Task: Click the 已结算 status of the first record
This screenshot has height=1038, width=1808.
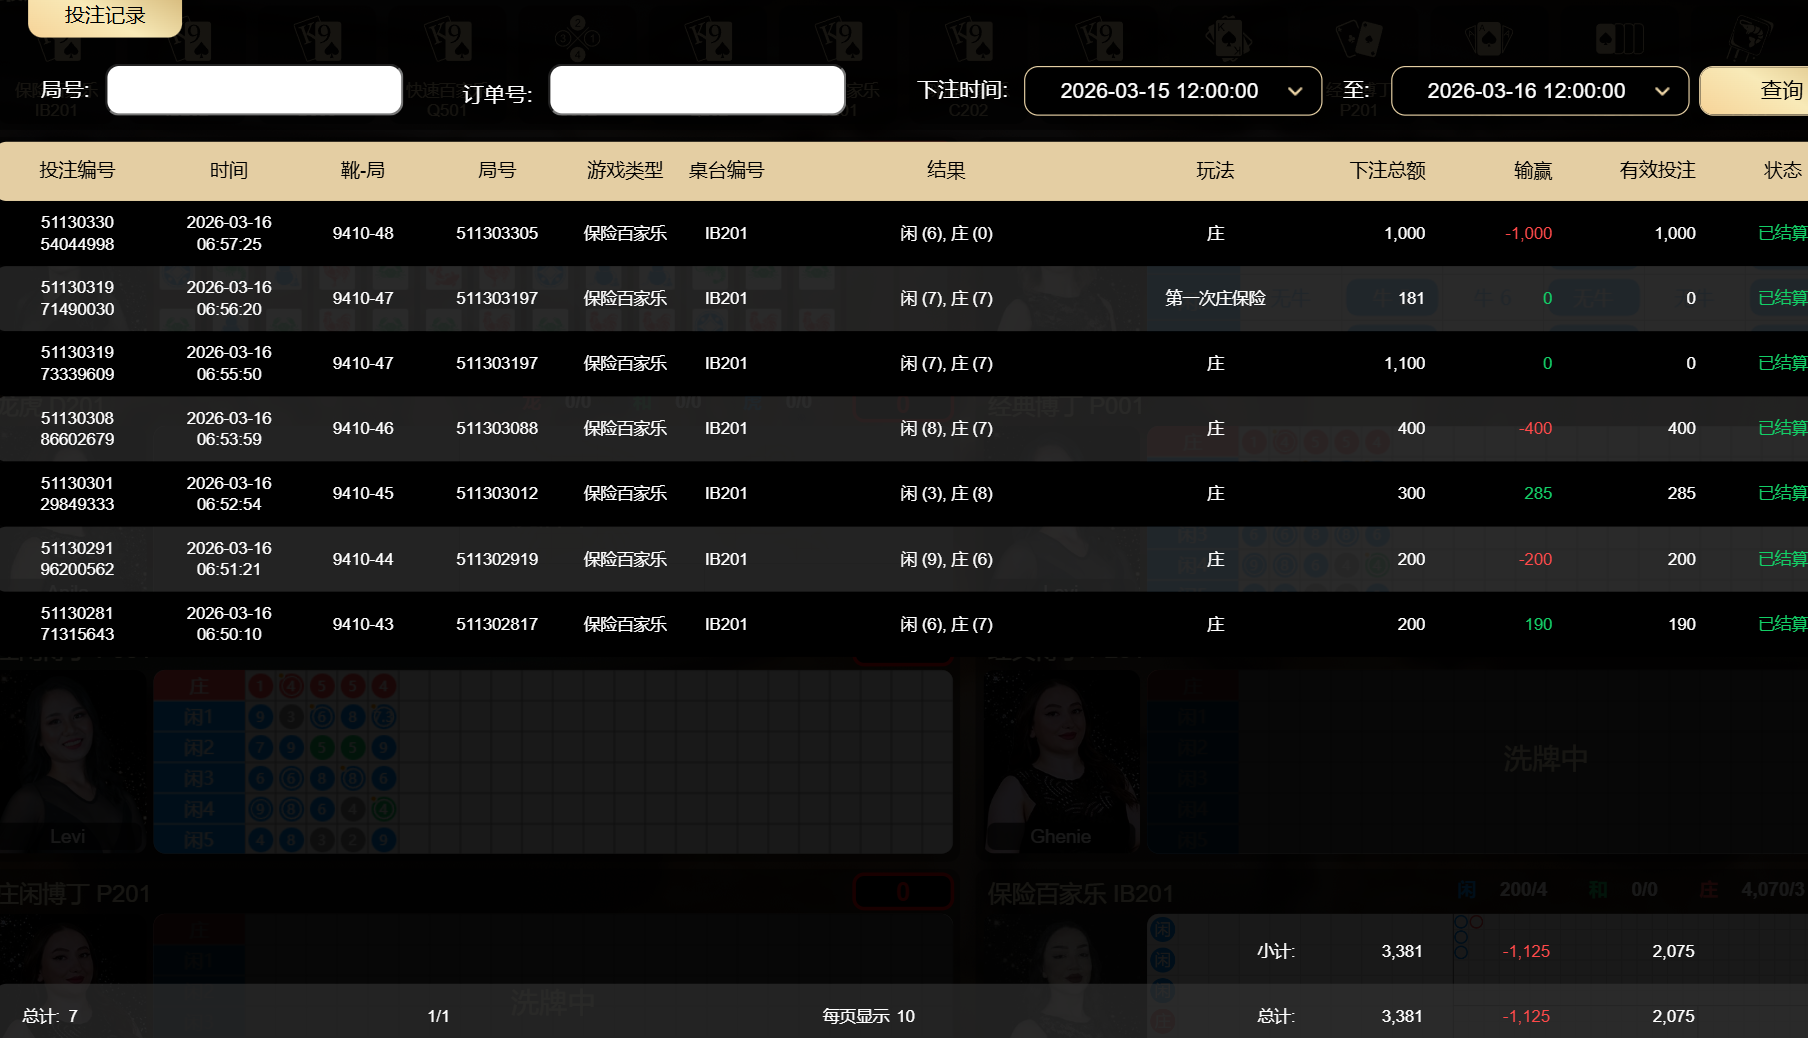Action: pos(1782,233)
